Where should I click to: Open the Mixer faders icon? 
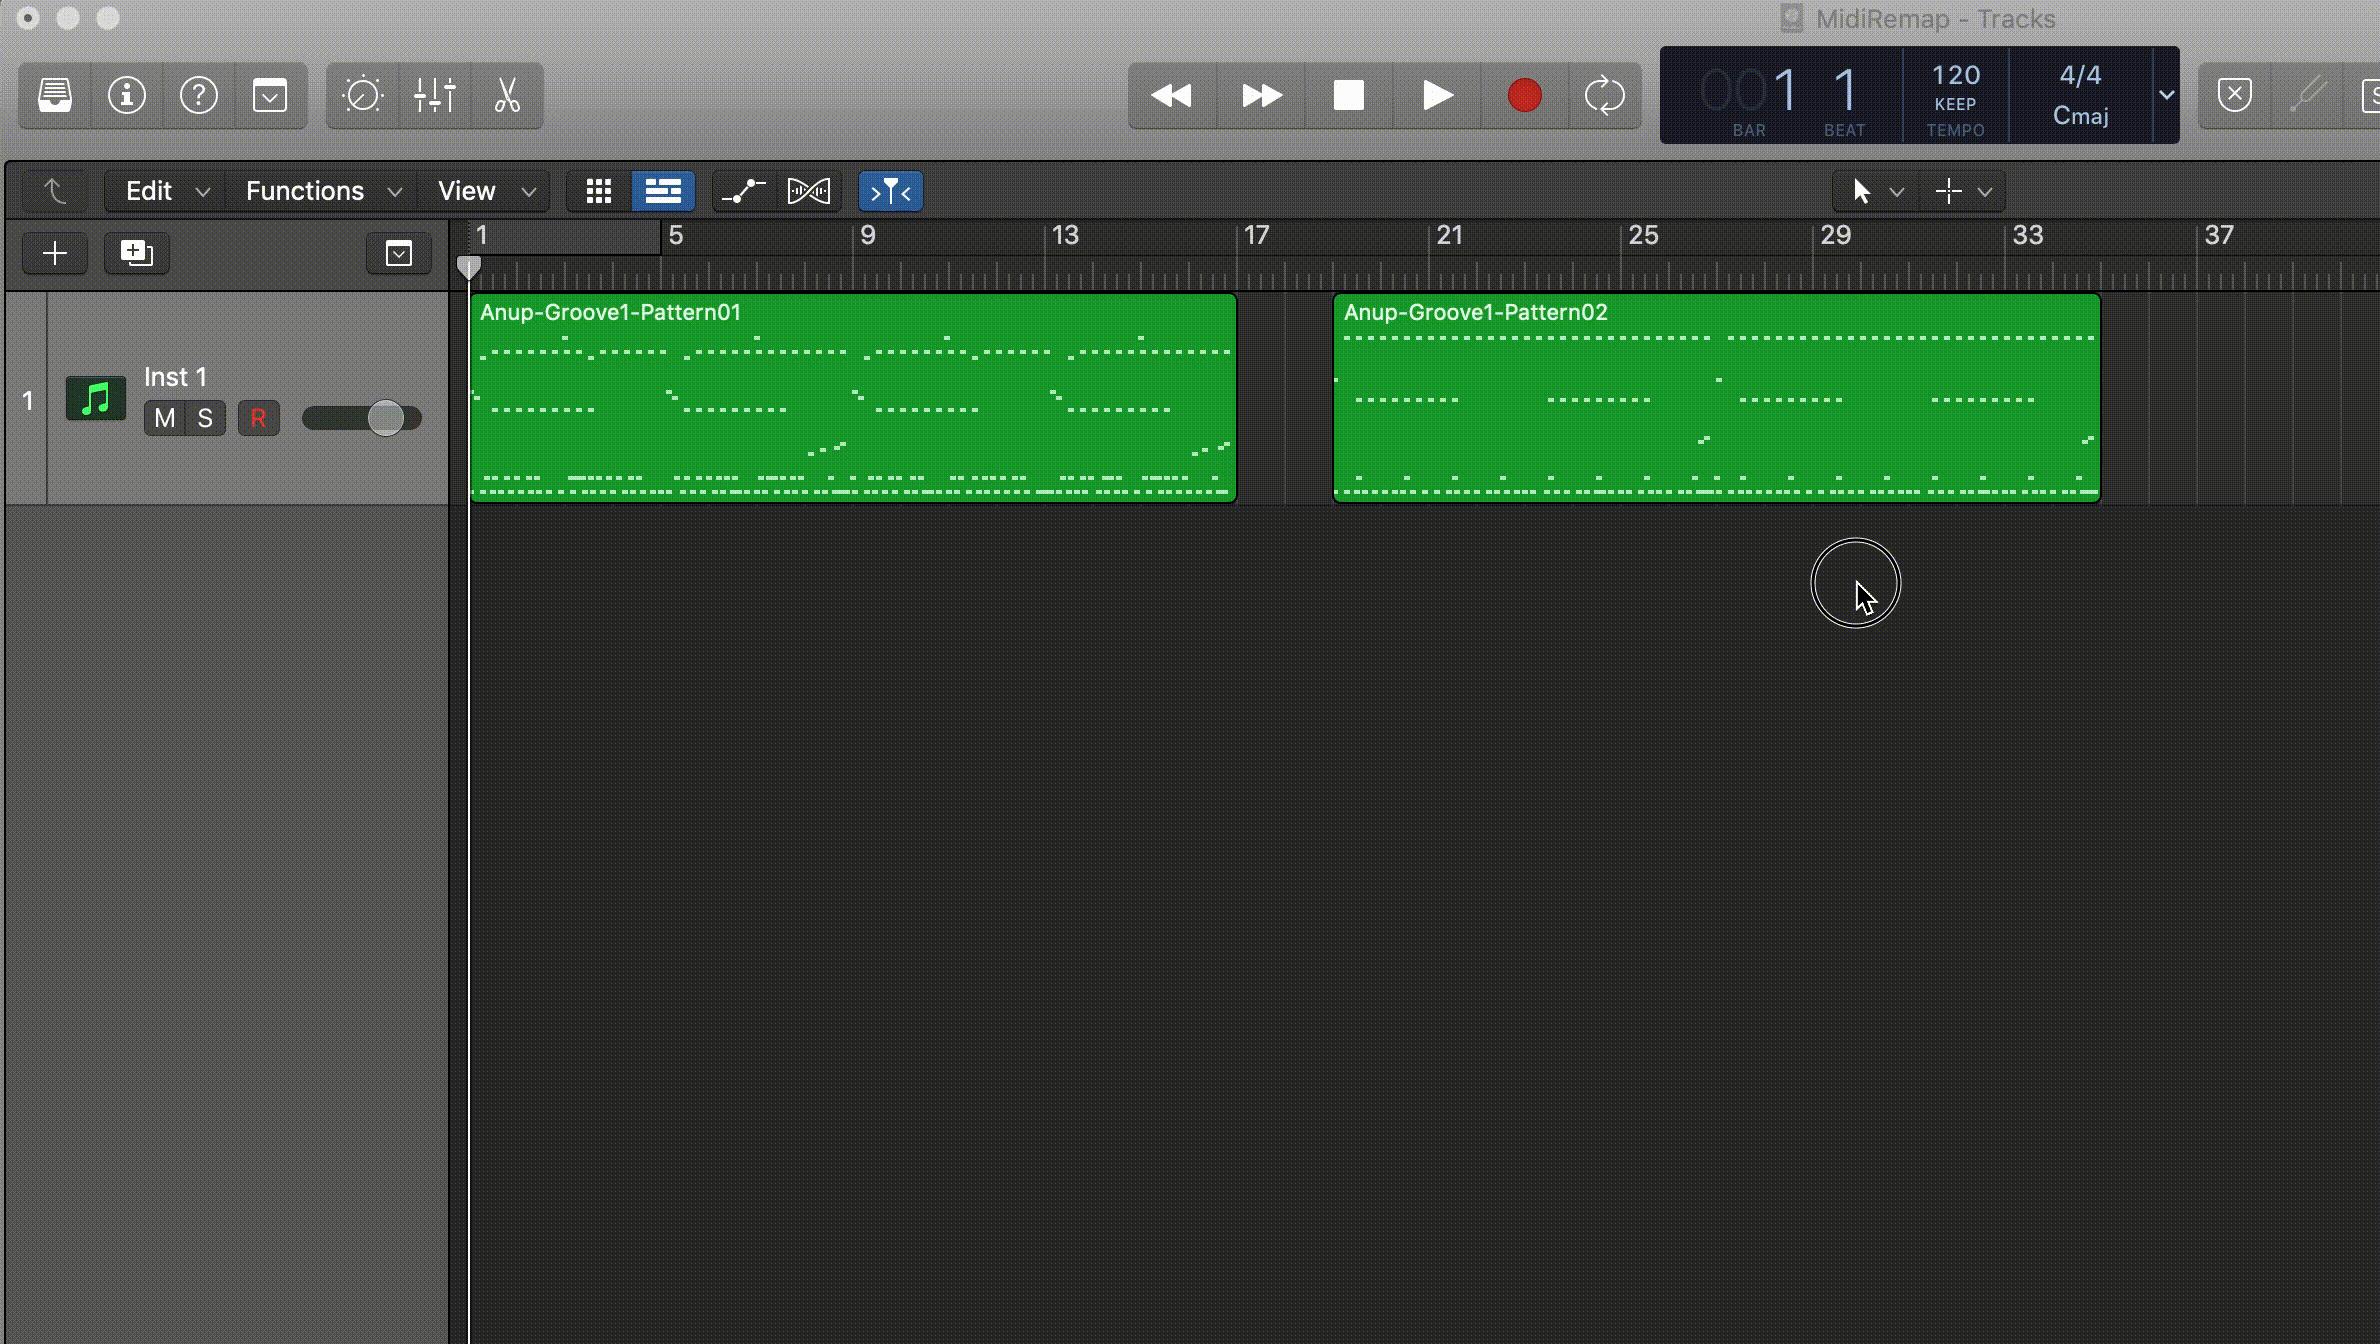click(x=435, y=96)
